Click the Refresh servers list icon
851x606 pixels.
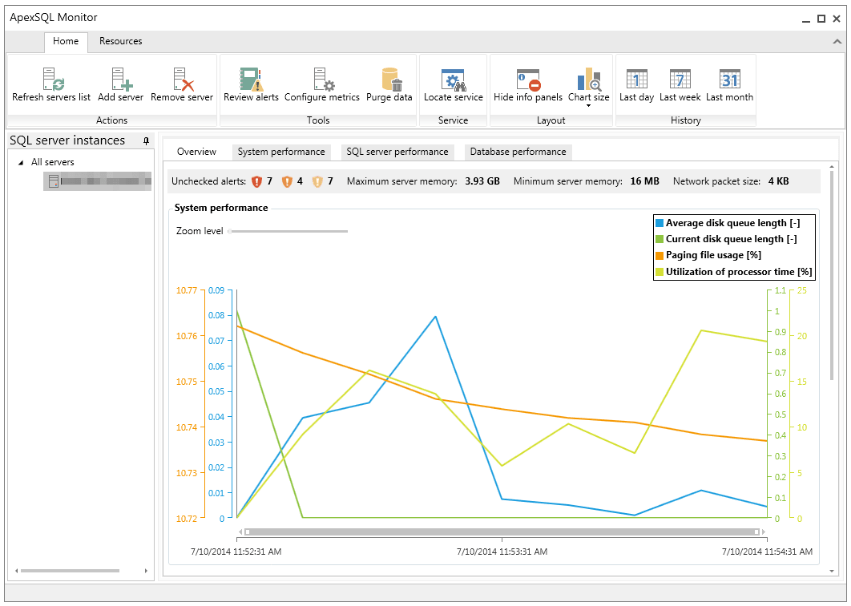(x=53, y=79)
